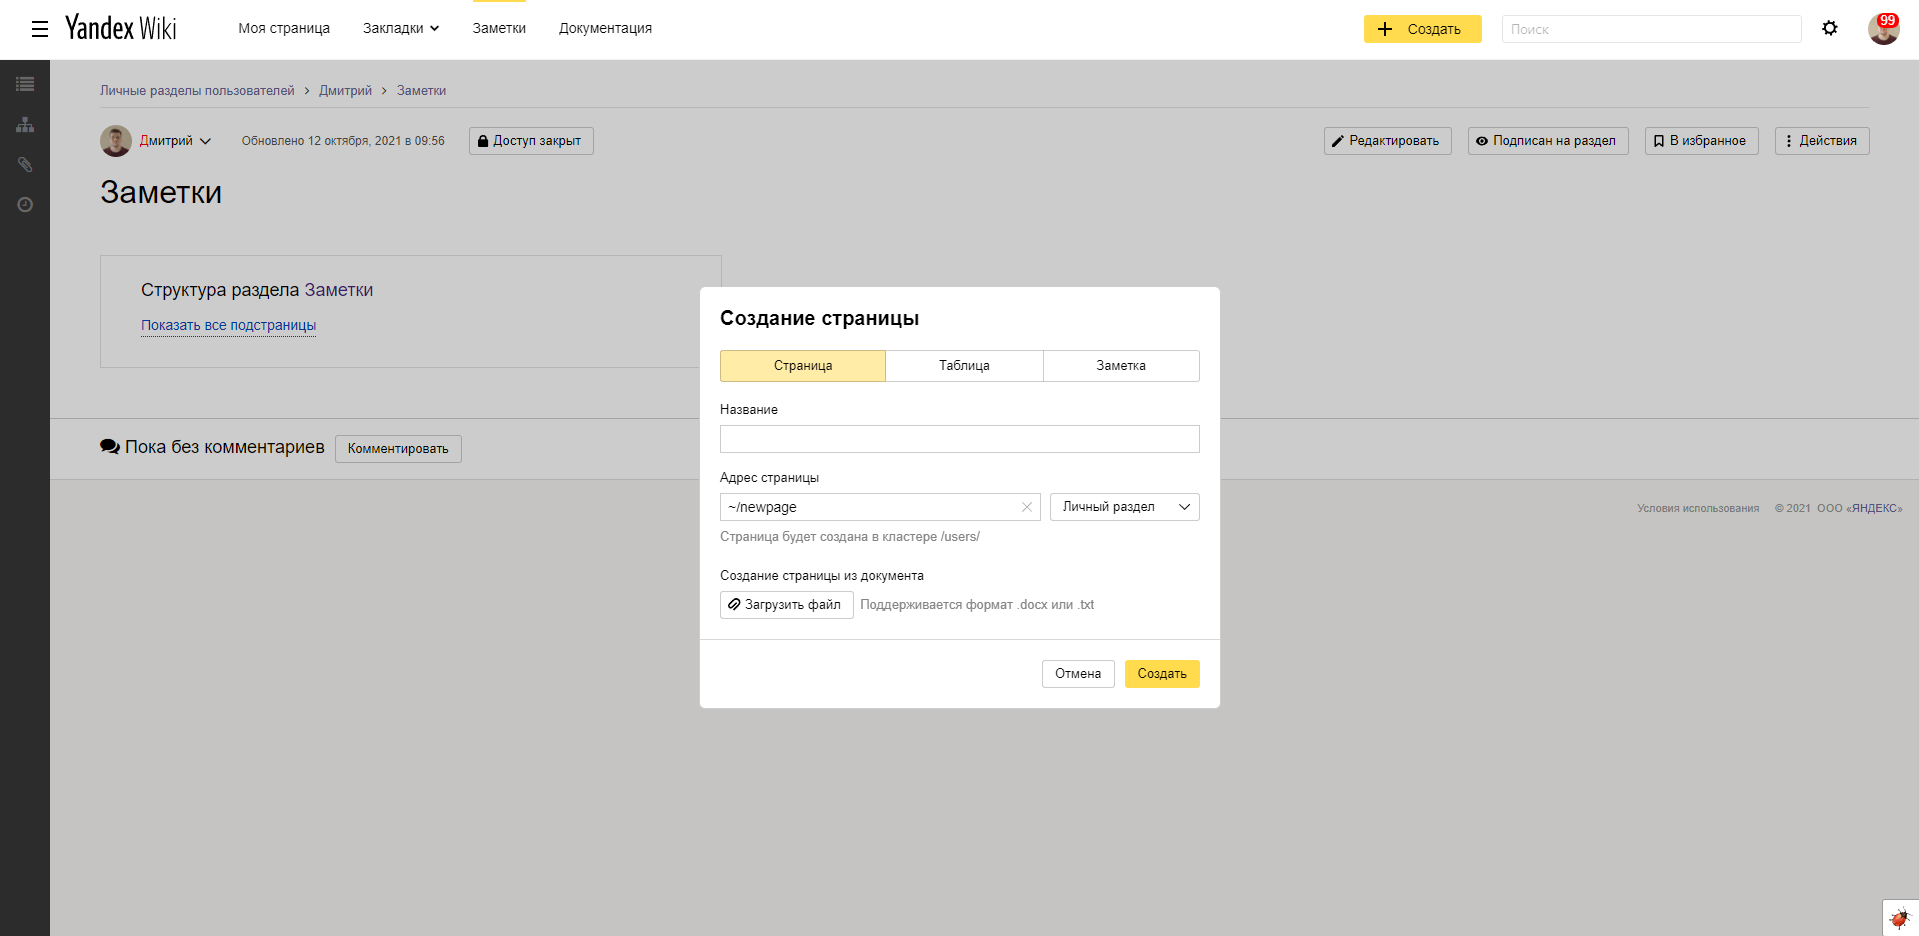Click the user avatar with 99 notifications
Viewport: 1919px width, 936px height.
tap(1883, 29)
